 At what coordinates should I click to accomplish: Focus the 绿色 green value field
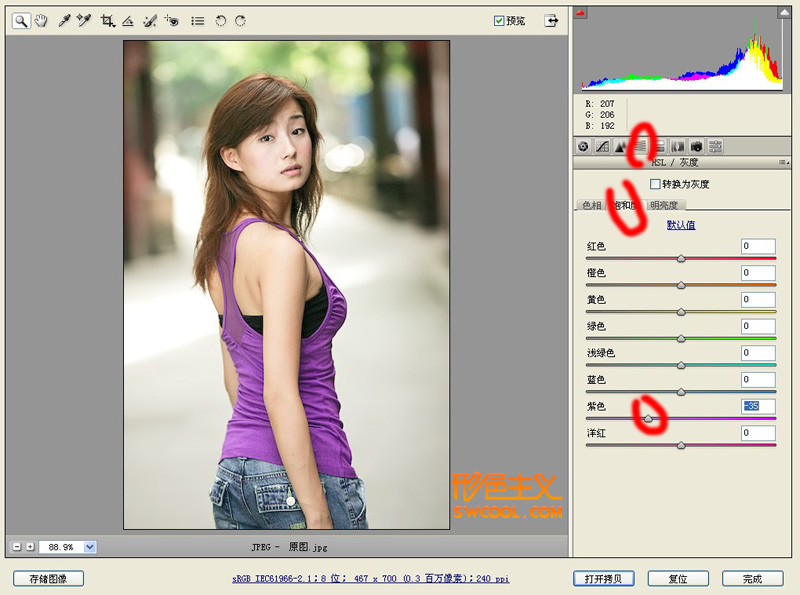coord(758,326)
